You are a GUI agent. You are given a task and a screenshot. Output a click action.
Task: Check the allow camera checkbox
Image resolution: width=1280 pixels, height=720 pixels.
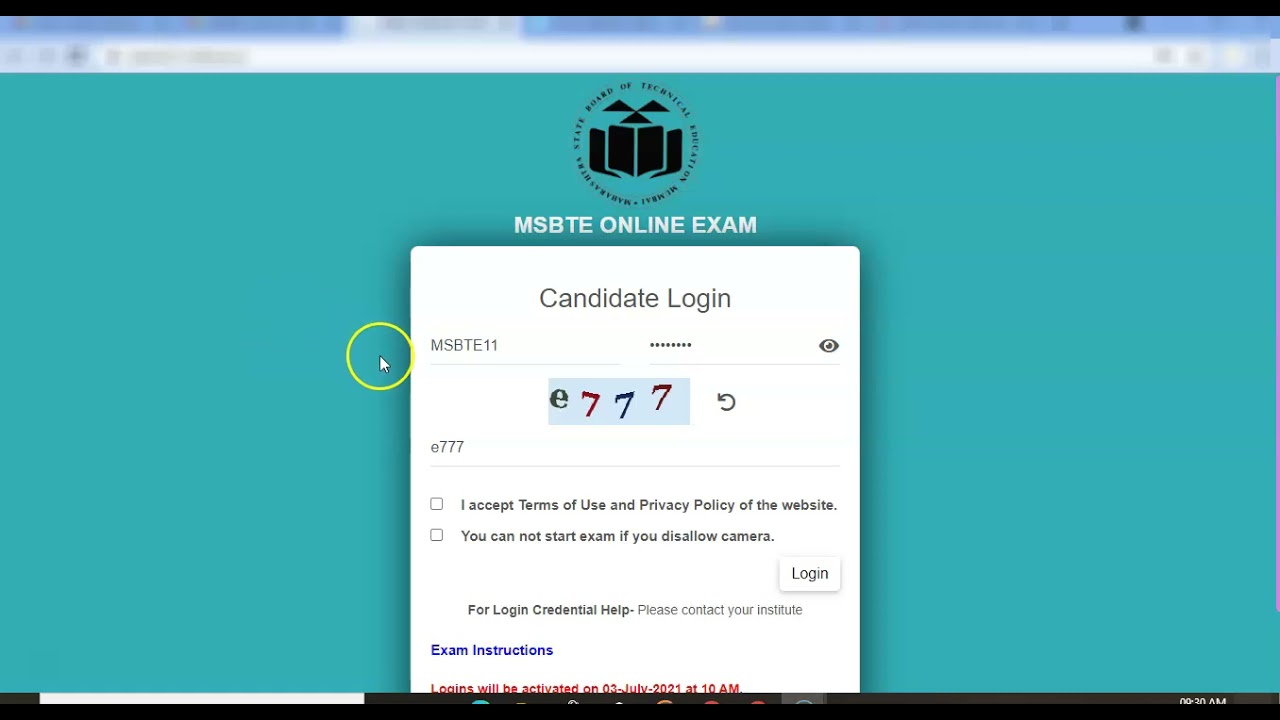pos(437,535)
